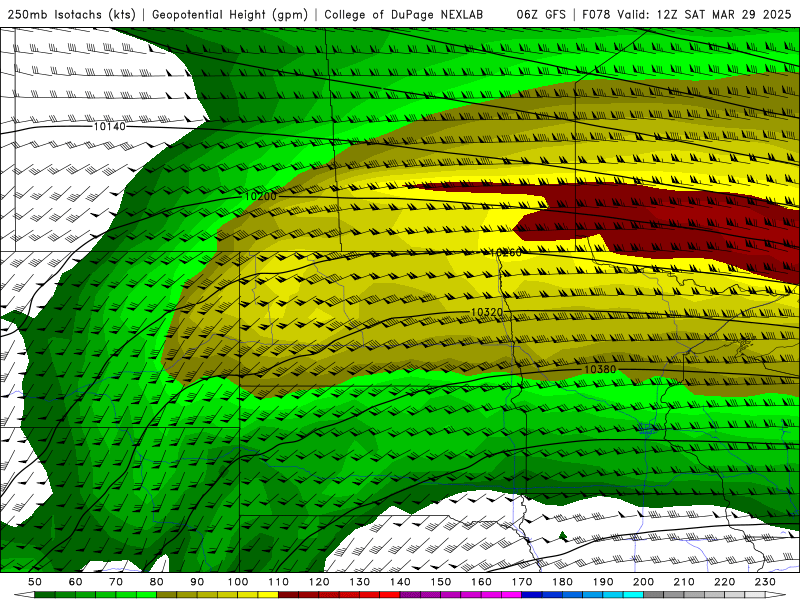Click the 100 value on the color scale
Image resolution: width=800 pixels, height=600 pixels.
(x=238, y=582)
